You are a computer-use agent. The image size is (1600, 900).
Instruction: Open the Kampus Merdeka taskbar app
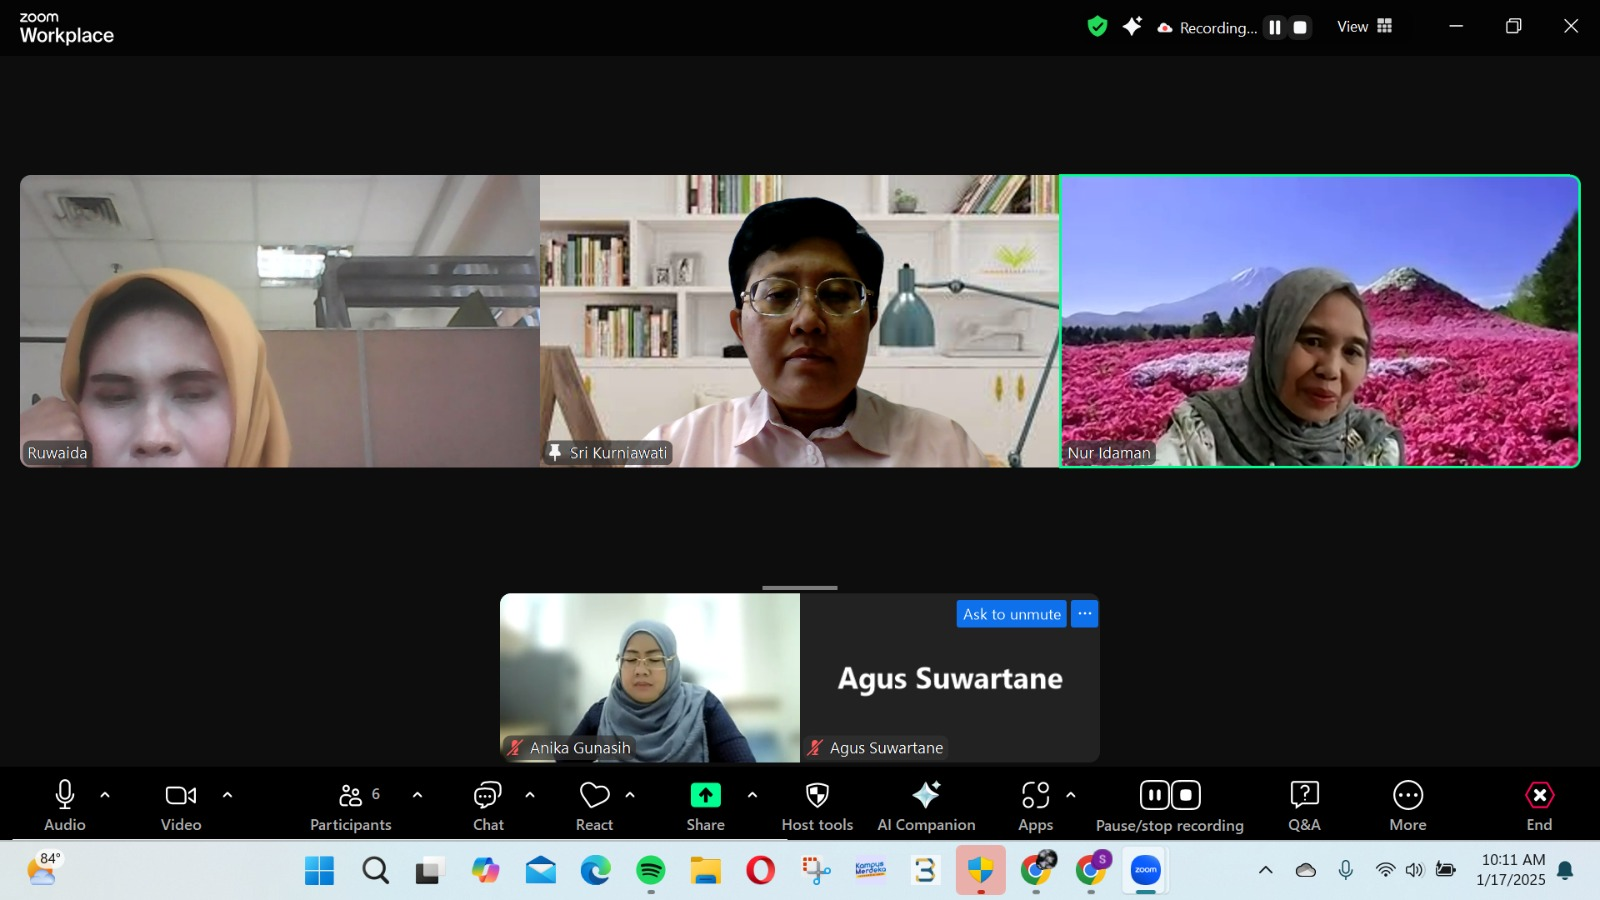tap(871, 871)
